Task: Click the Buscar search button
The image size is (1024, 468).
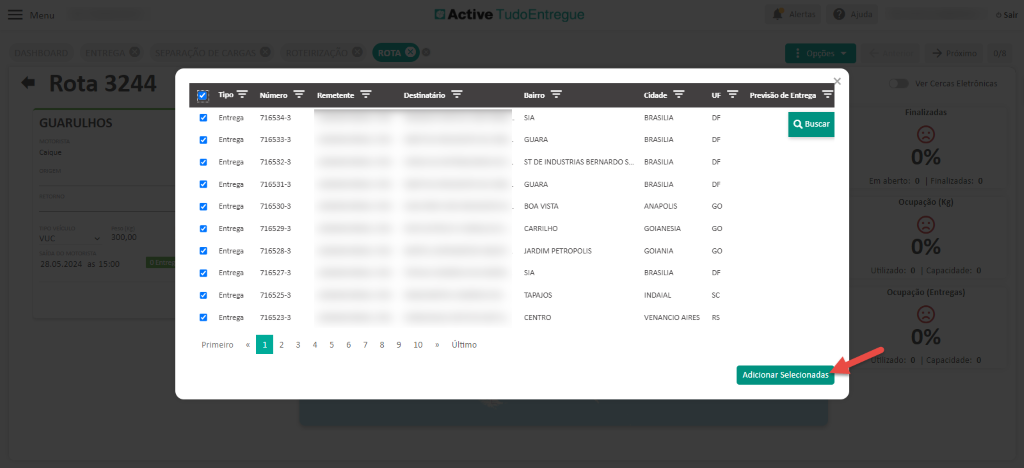Action: [x=811, y=124]
